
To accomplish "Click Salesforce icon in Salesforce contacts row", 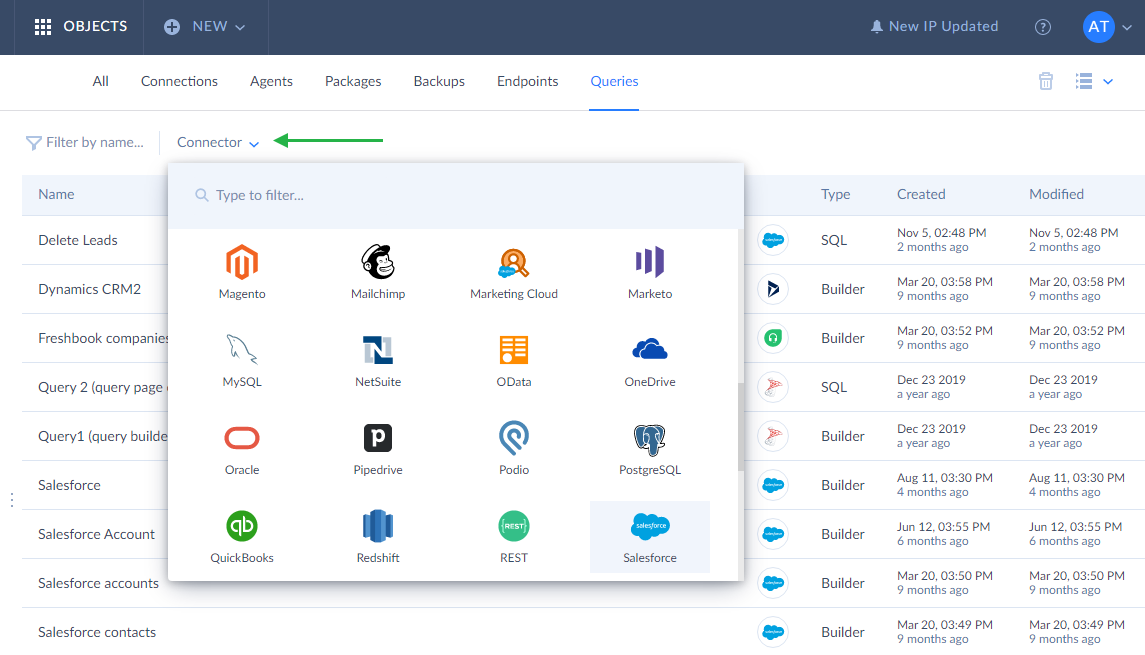I will pos(773,632).
